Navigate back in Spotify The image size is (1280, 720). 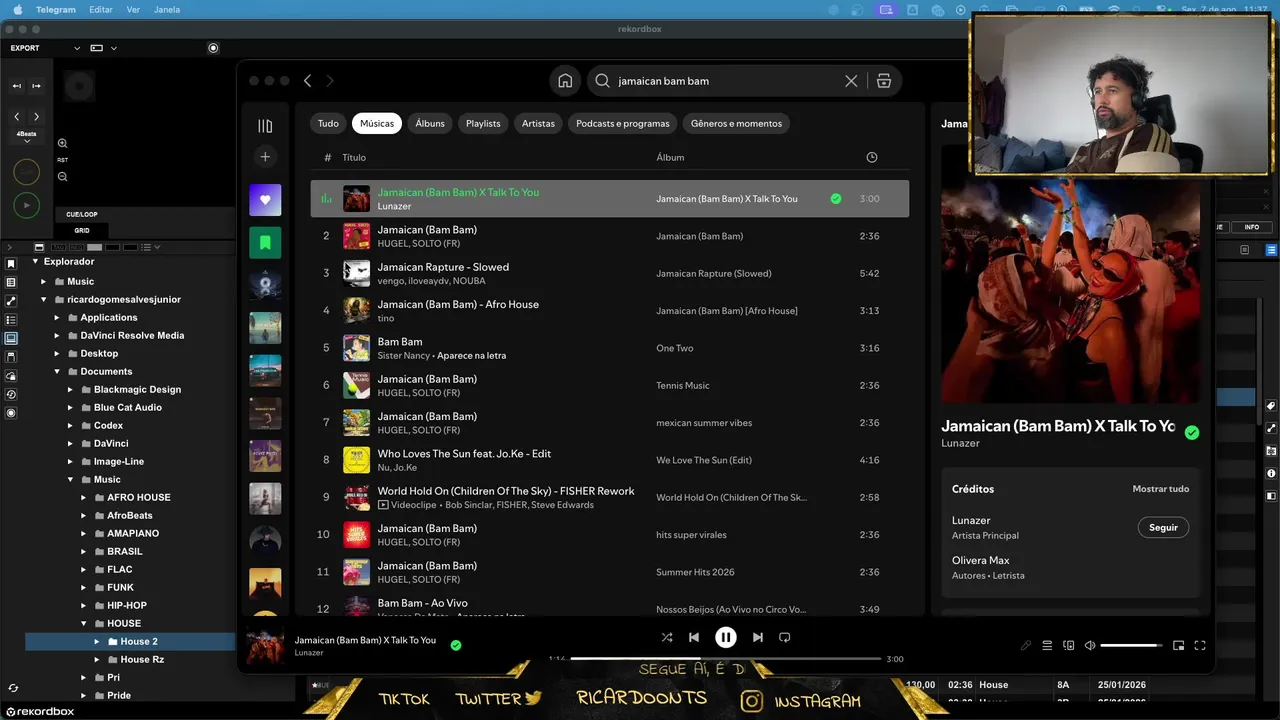(307, 81)
